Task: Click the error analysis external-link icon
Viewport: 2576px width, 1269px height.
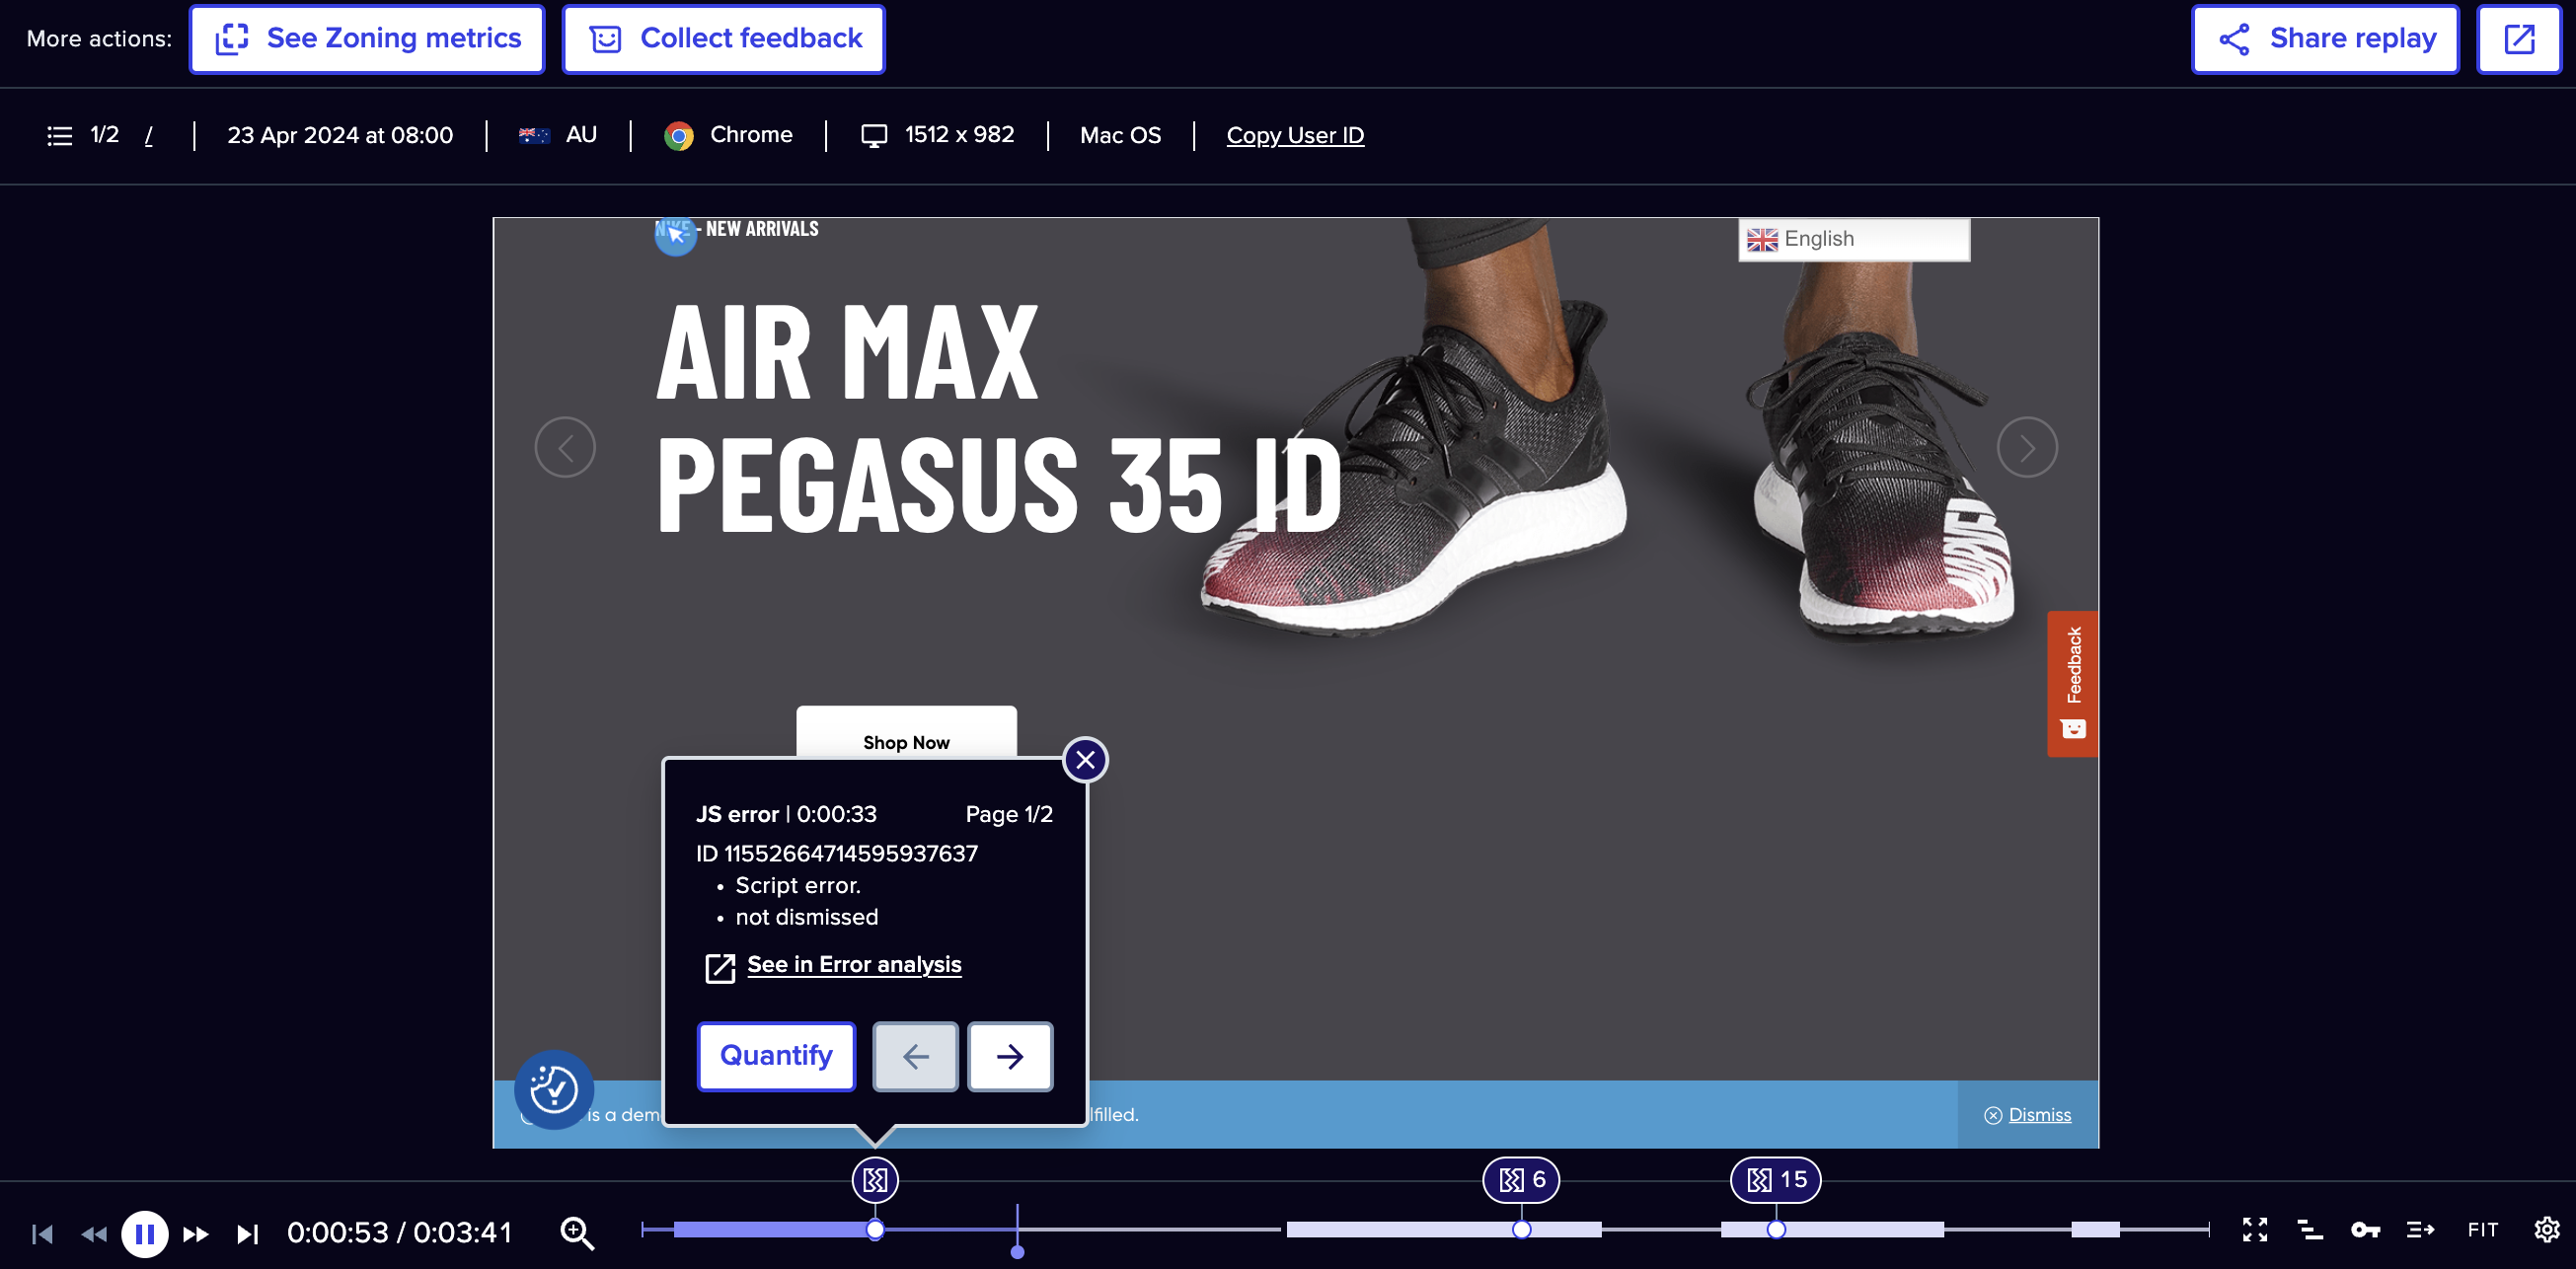Action: pos(719,967)
